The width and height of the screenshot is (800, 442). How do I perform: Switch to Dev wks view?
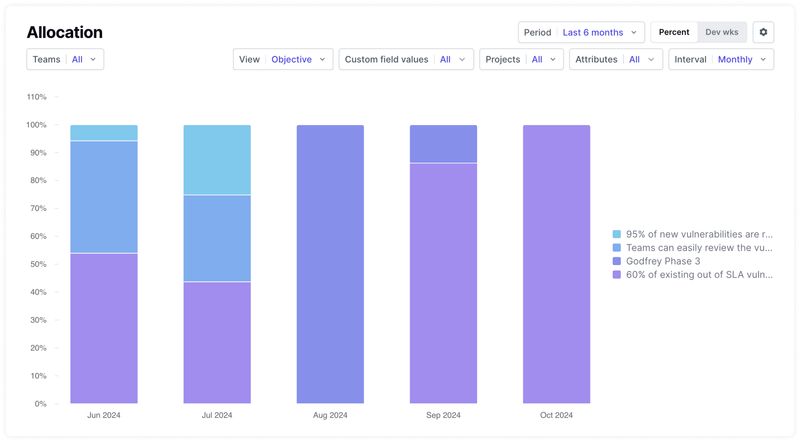[721, 32]
